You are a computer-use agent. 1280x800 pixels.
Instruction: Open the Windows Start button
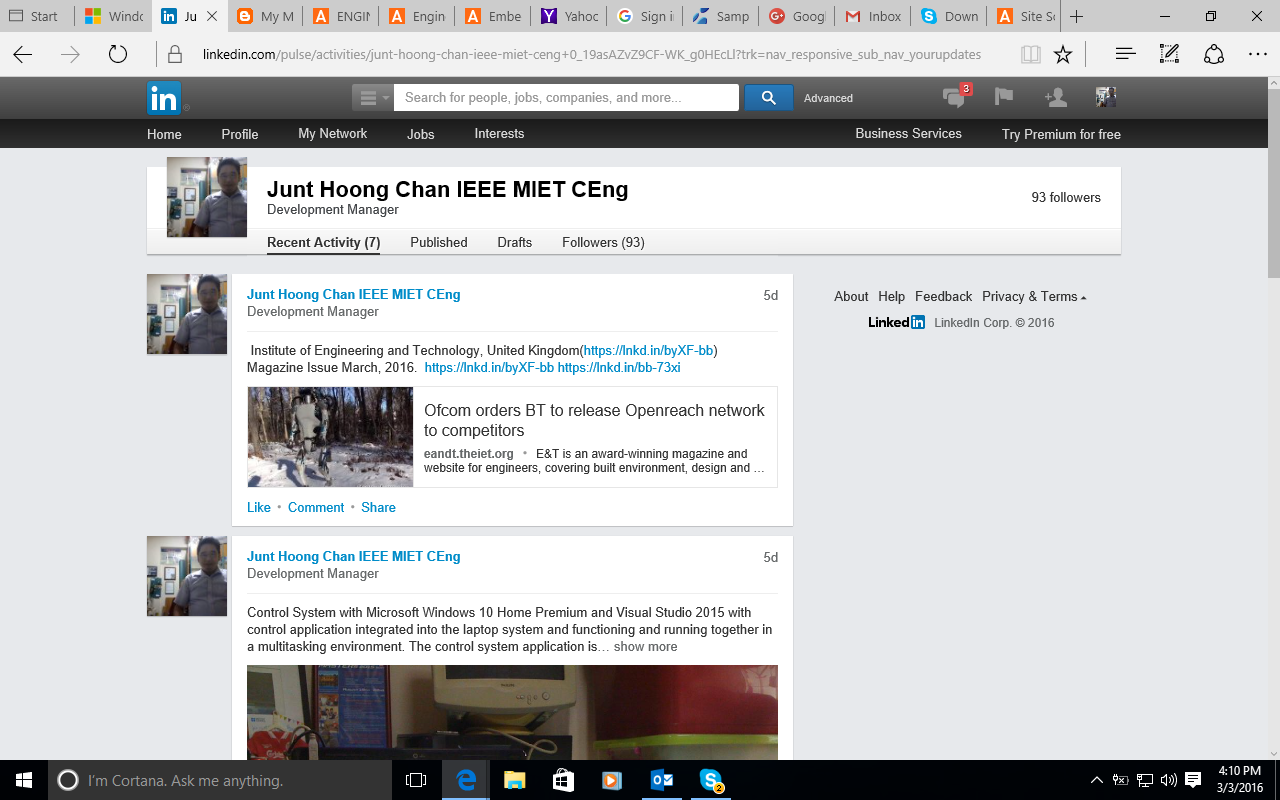tap(24, 780)
